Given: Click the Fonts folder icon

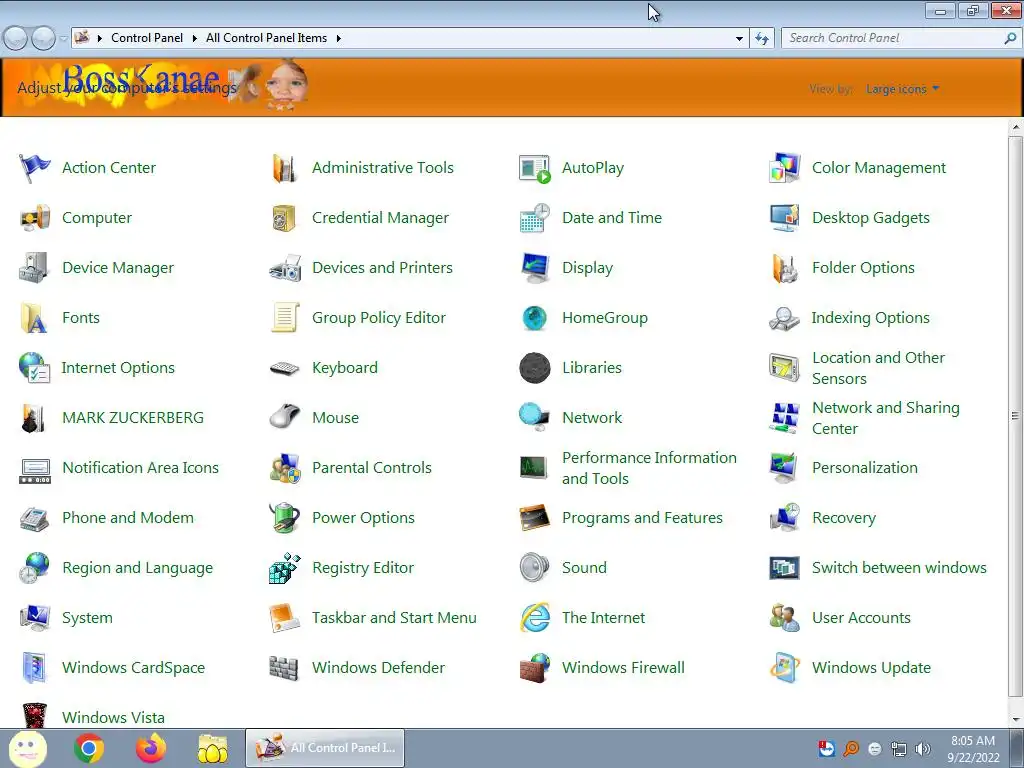Looking at the screenshot, I should point(35,318).
